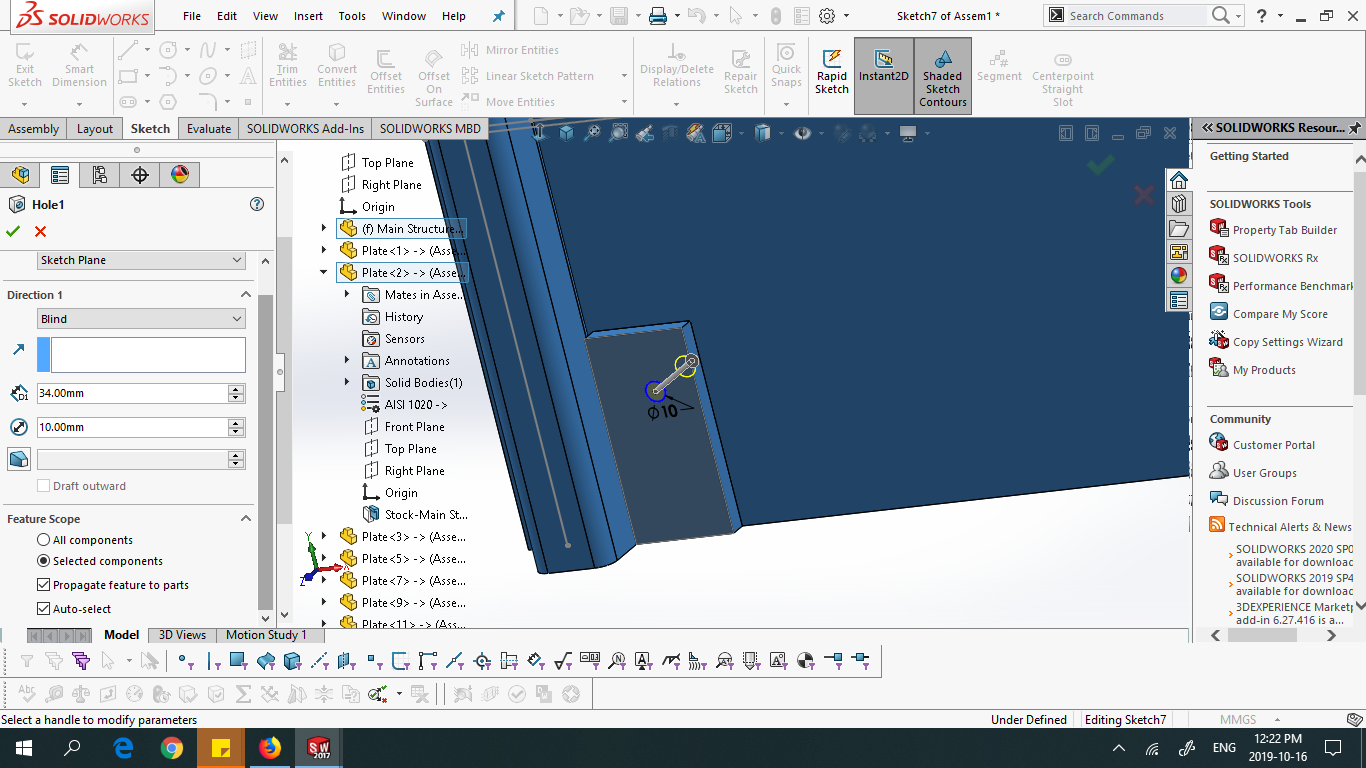Toggle the Auto-select checkbox
Image resolution: width=1366 pixels, height=768 pixels.
(x=43, y=609)
